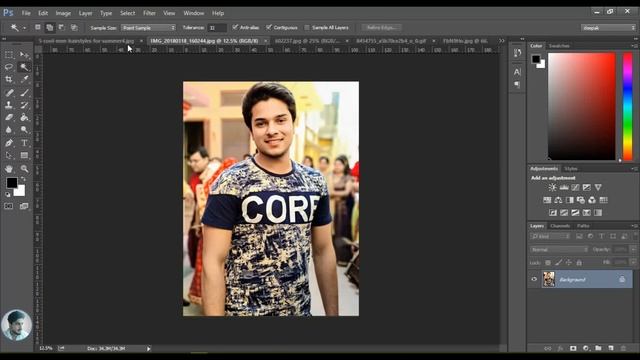Open the layer blend mode Normal dropdown
The width and height of the screenshot is (640, 360).
point(559,249)
